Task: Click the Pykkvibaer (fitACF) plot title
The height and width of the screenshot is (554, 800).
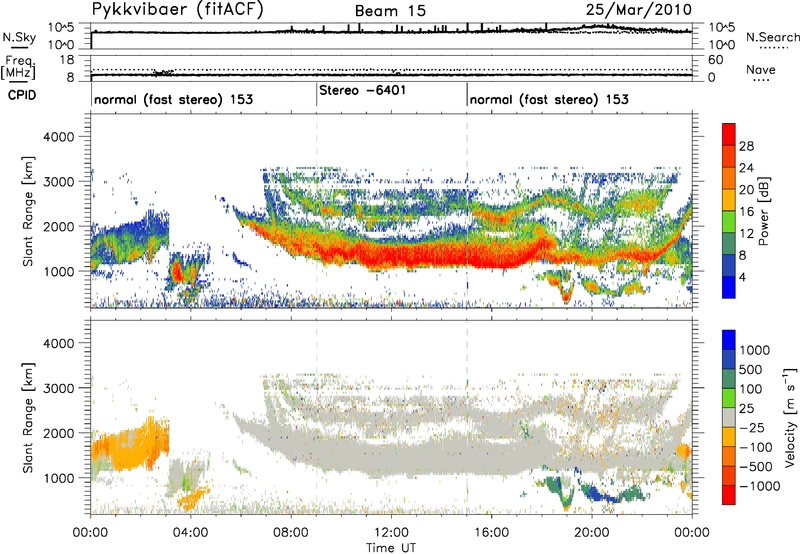Action: [x=178, y=10]
